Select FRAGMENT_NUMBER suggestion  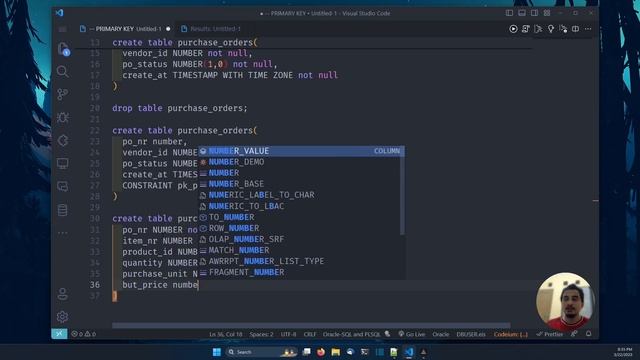[299, 272]
